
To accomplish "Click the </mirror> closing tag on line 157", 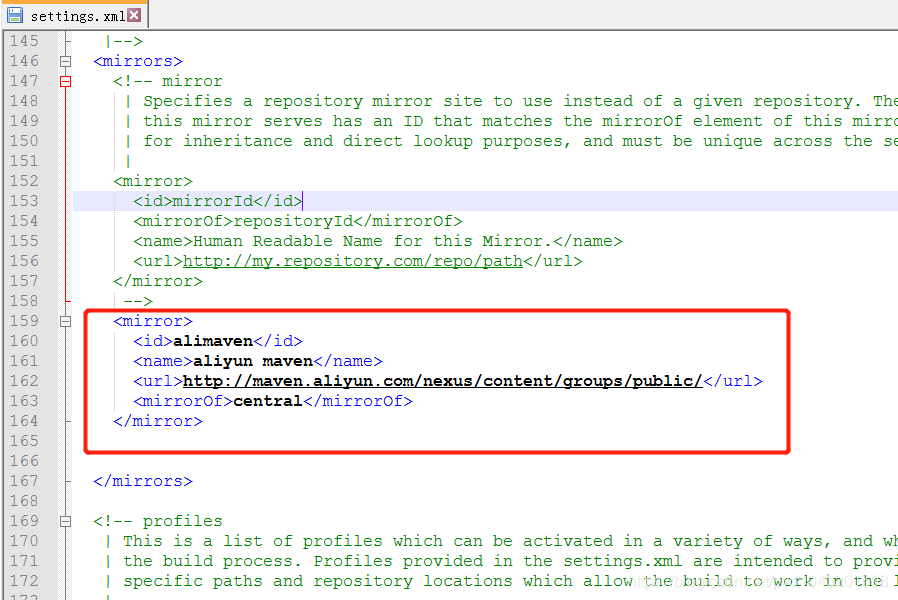I will [x=157, y=281].
